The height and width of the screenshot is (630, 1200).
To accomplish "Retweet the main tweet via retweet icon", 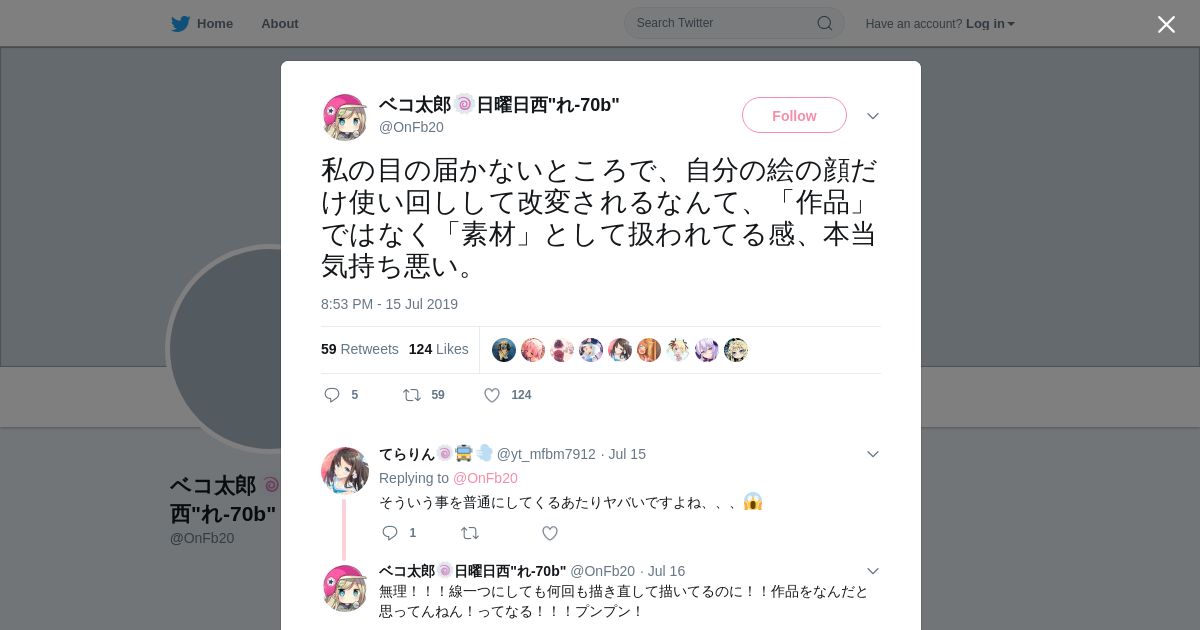I will pos(412,395).
